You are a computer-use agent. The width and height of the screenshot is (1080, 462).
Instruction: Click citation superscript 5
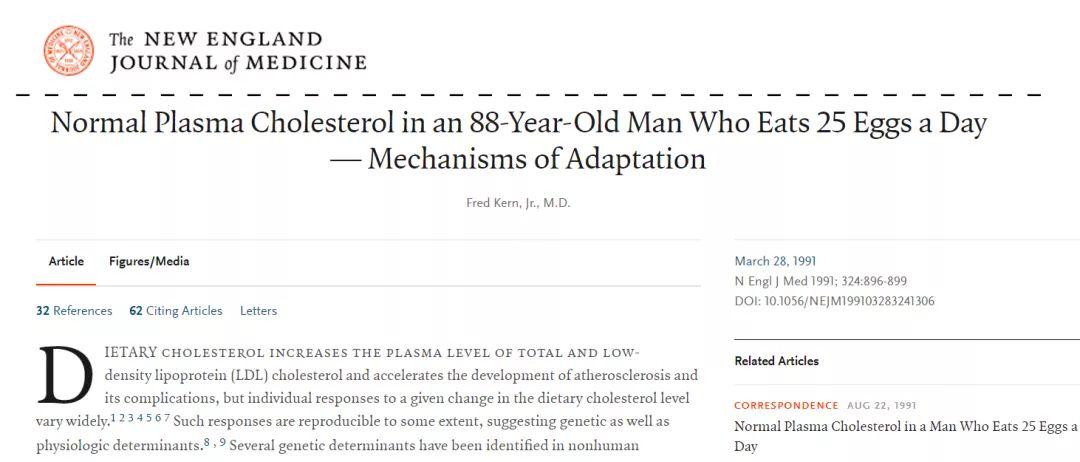(x=149, y=418)
